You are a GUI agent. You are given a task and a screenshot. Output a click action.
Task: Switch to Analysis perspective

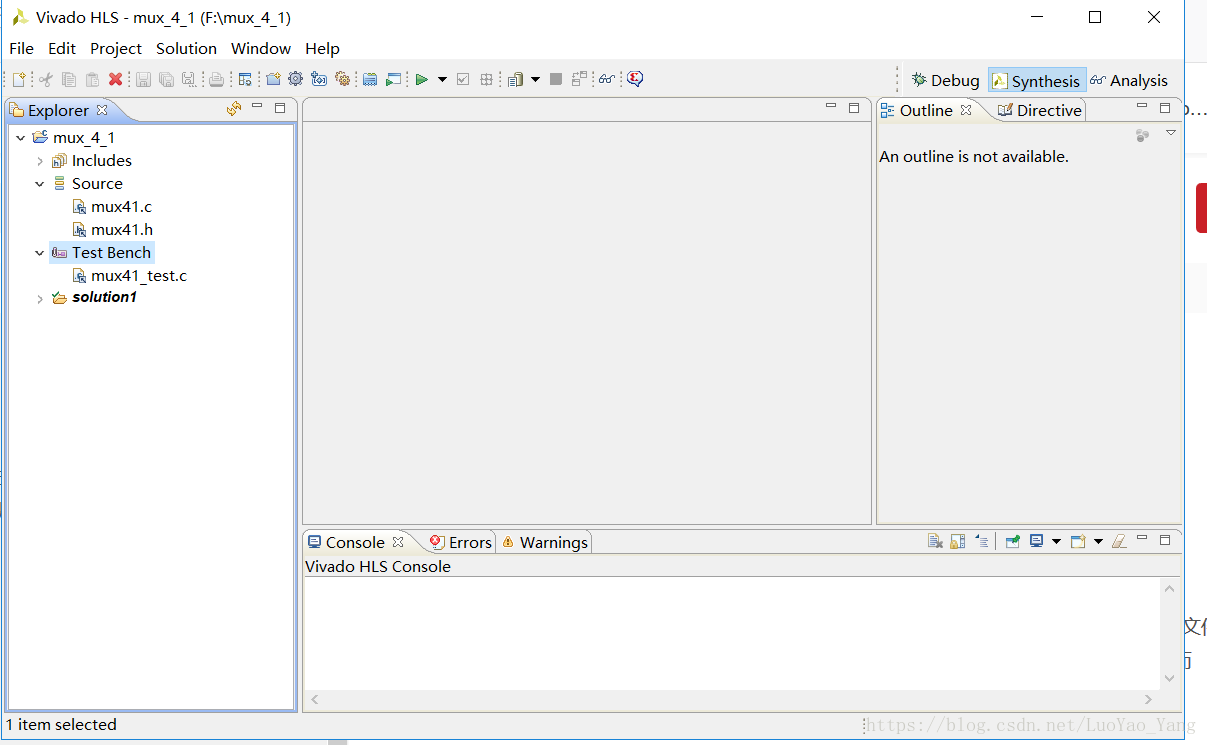1129,80
